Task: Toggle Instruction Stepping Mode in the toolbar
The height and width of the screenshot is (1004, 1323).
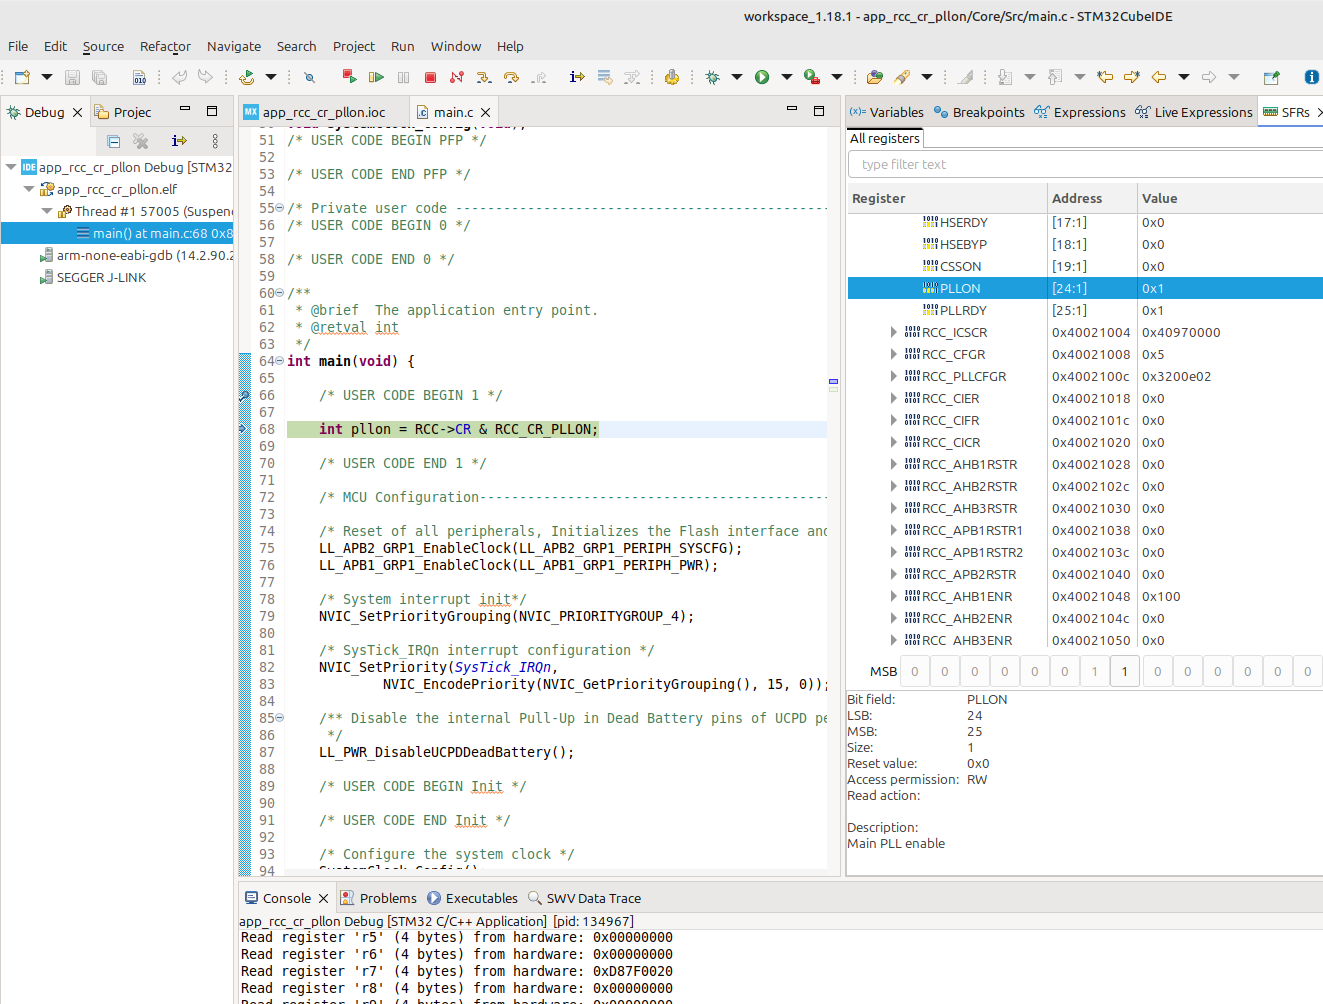Action: point(576,75)
